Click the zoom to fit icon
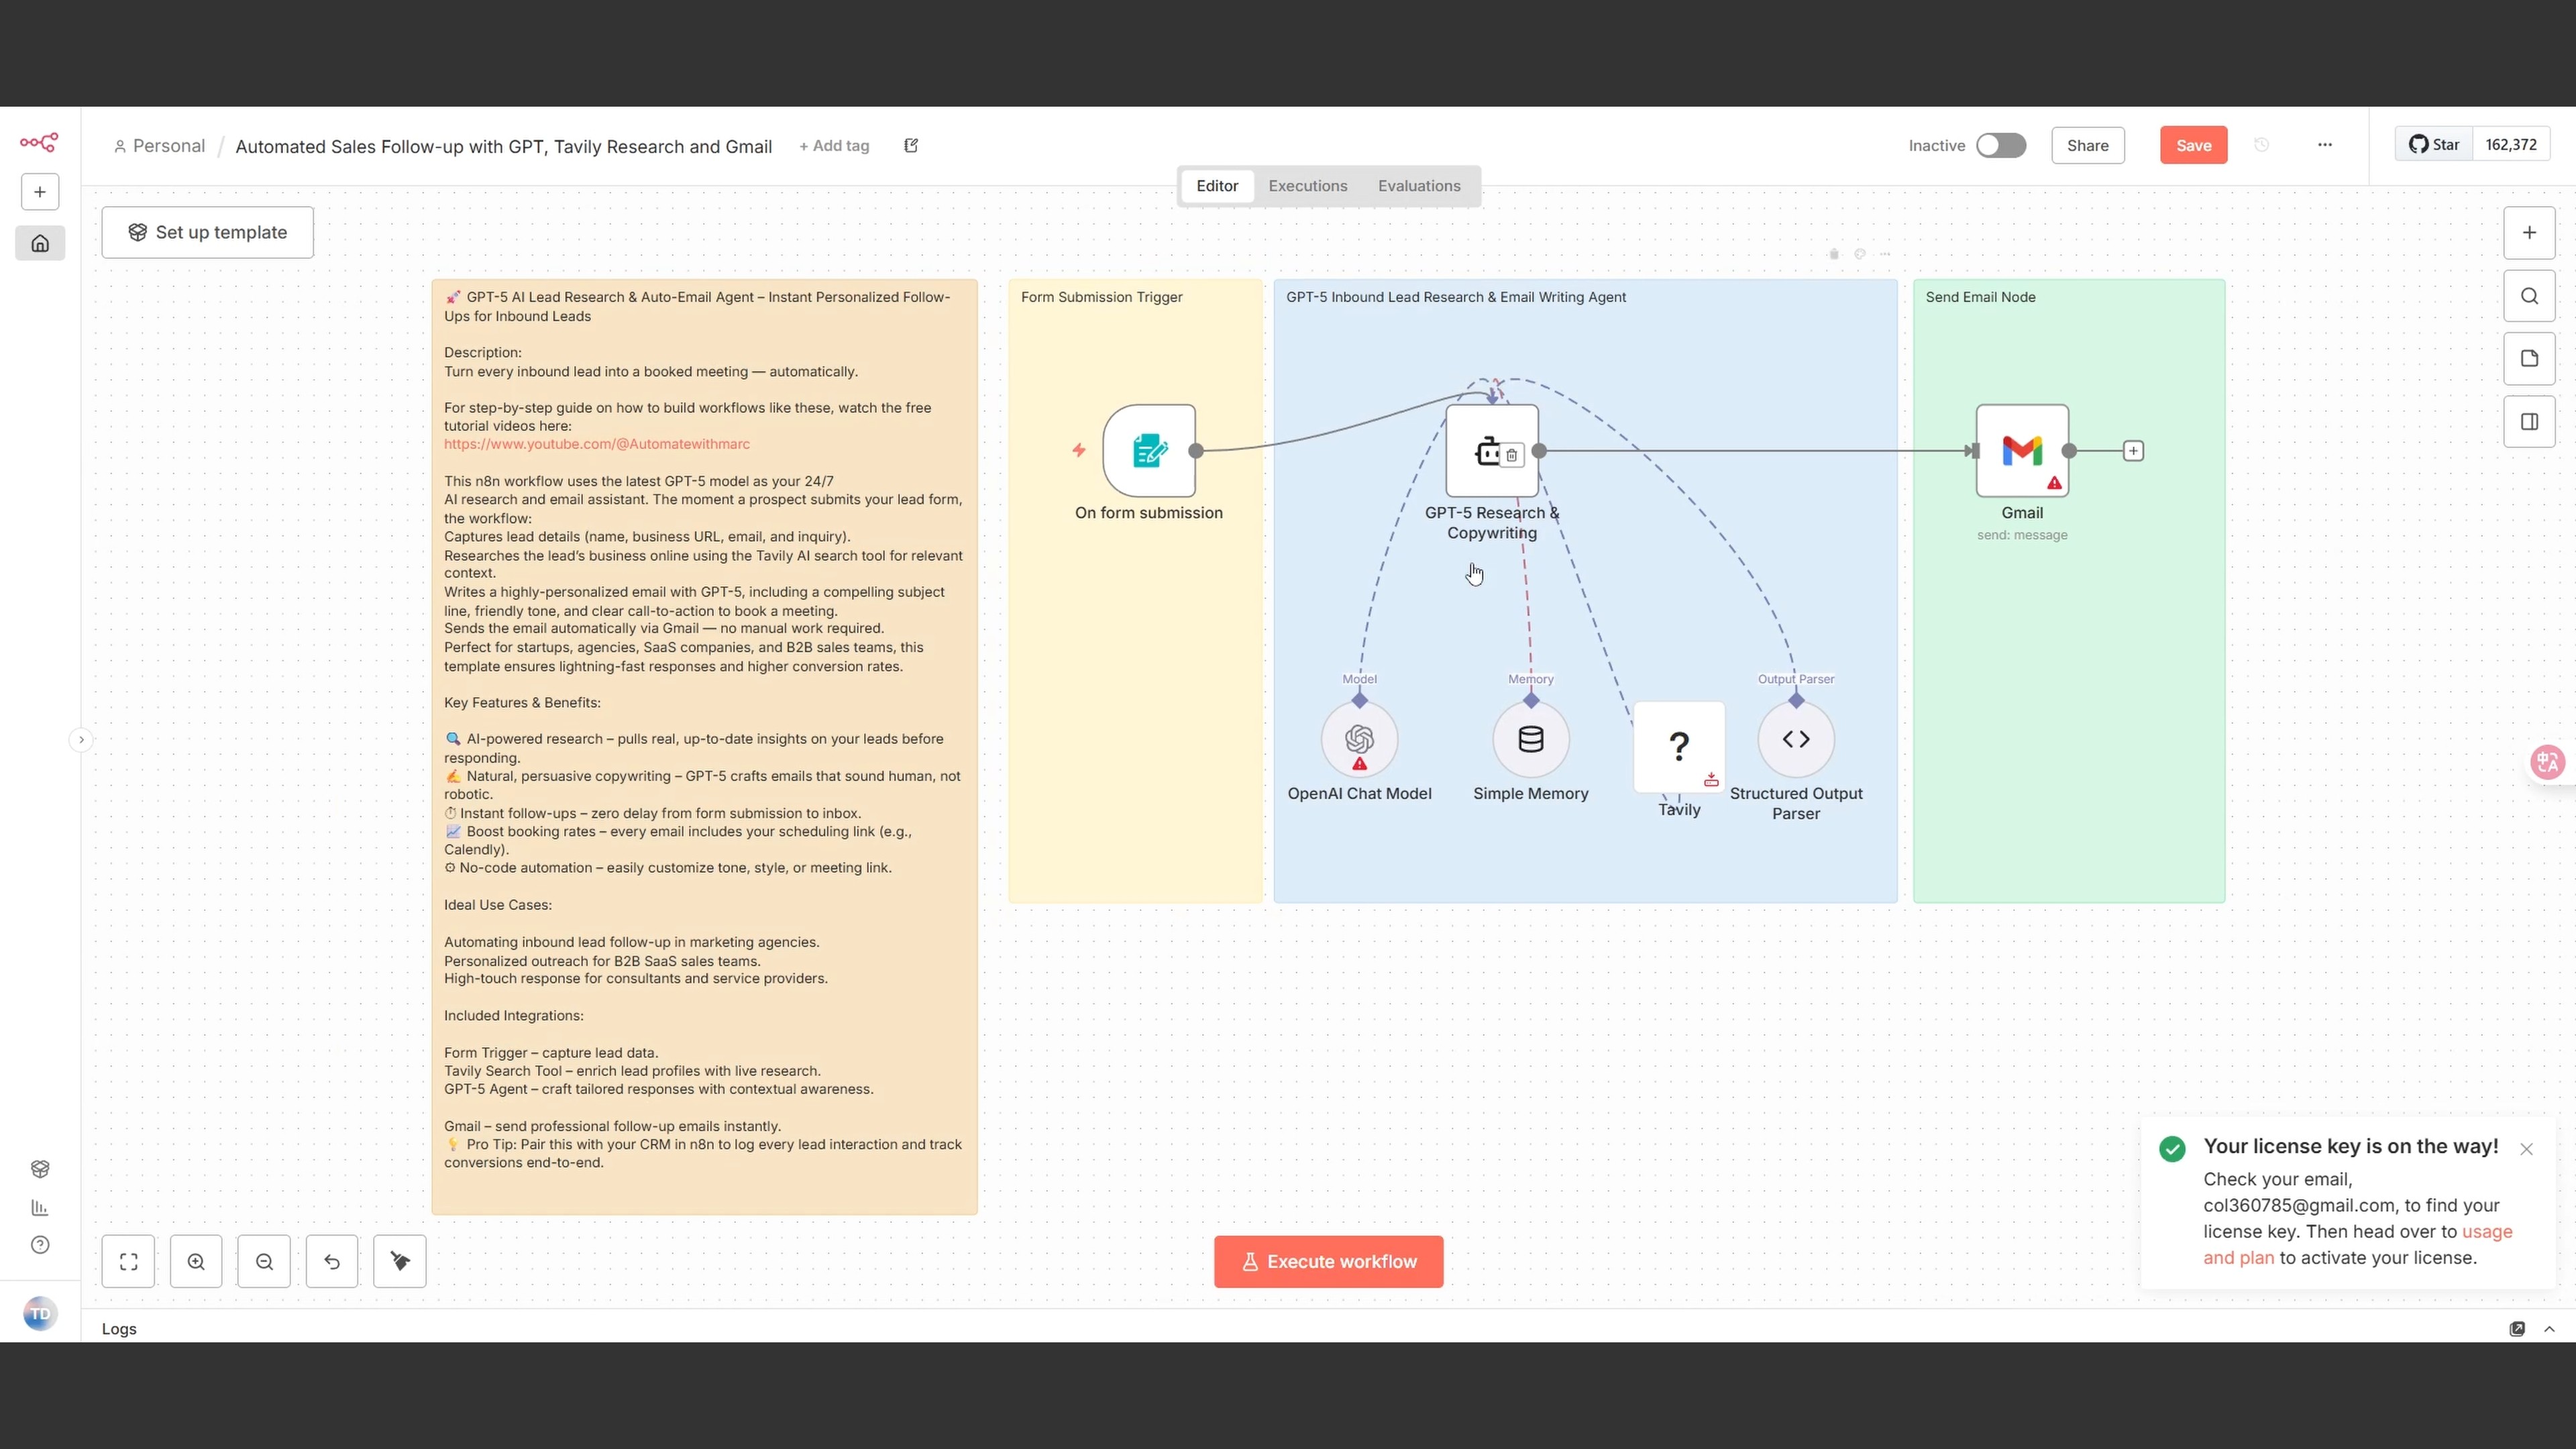The image size is (2576, 1449). pyautogui.click(x=128, y=1262)
